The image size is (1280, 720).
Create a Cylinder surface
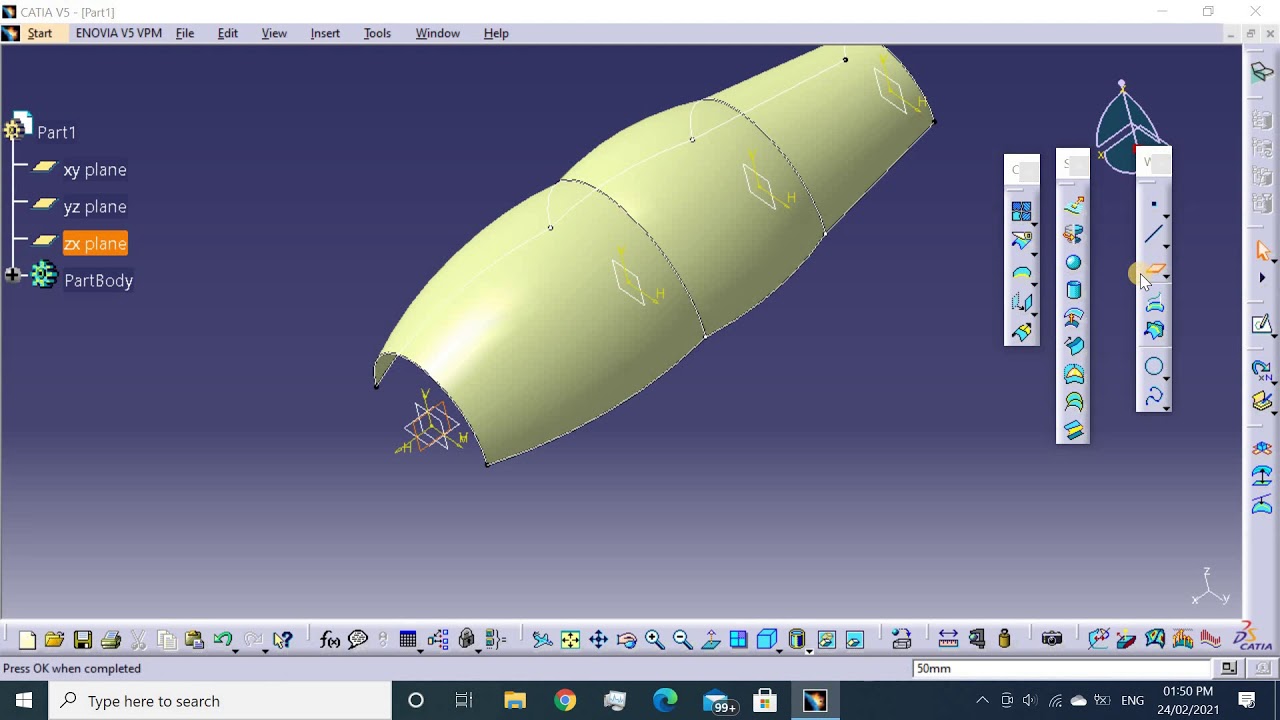tap(1073, 290)
